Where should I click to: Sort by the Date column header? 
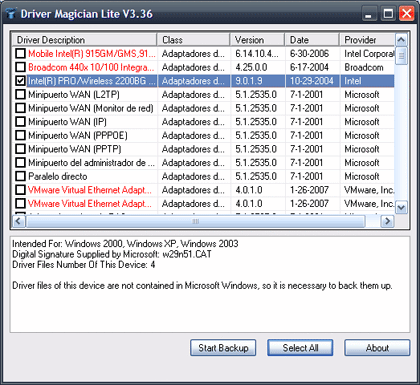pyautogui.click(x=312, y=40)
